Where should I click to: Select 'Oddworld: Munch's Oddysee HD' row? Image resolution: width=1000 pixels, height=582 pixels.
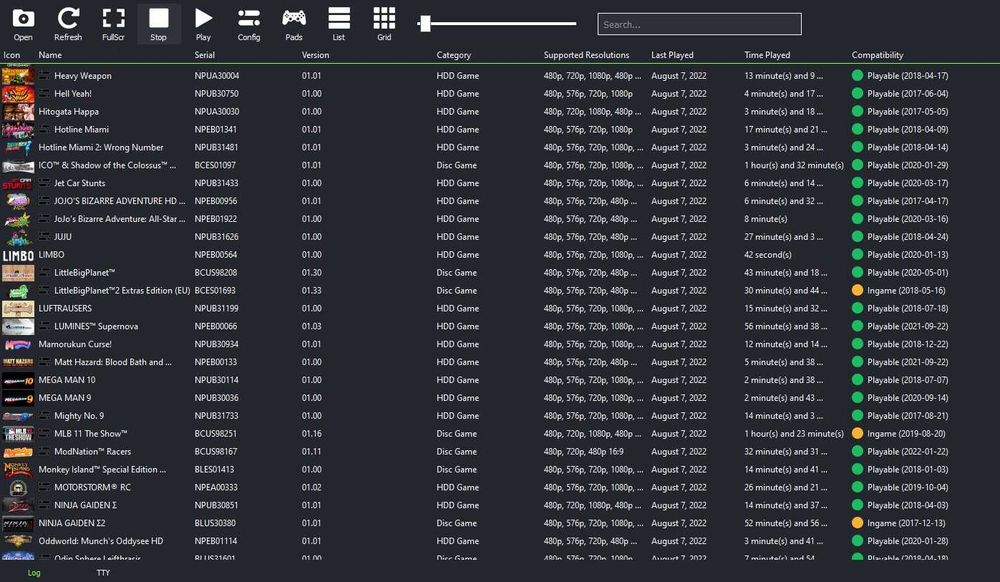(500, 541)
